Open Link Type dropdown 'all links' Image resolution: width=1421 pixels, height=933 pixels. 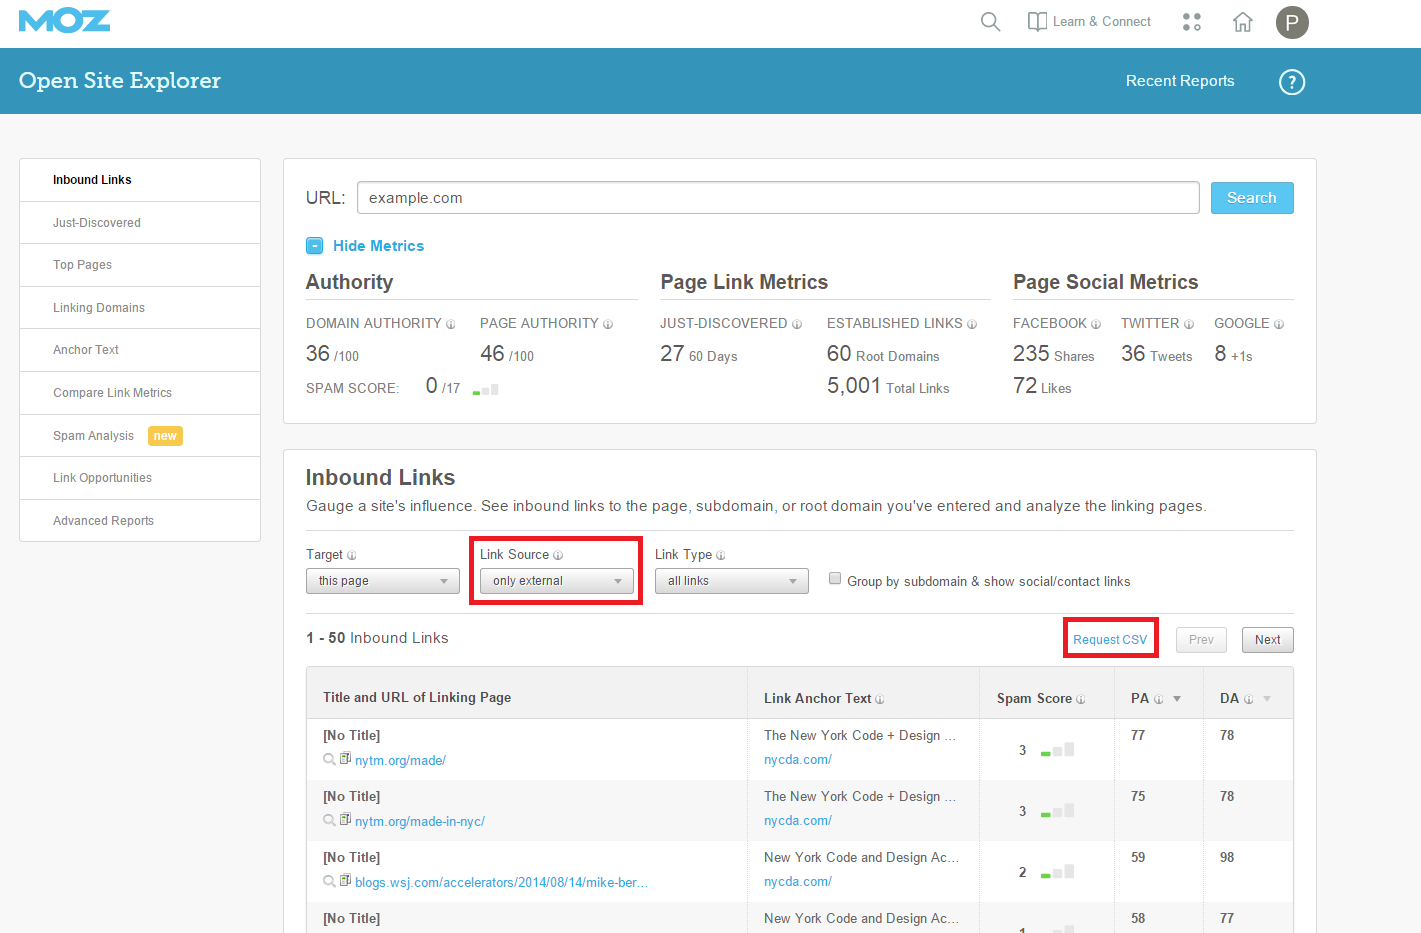(x=732, y=581)
